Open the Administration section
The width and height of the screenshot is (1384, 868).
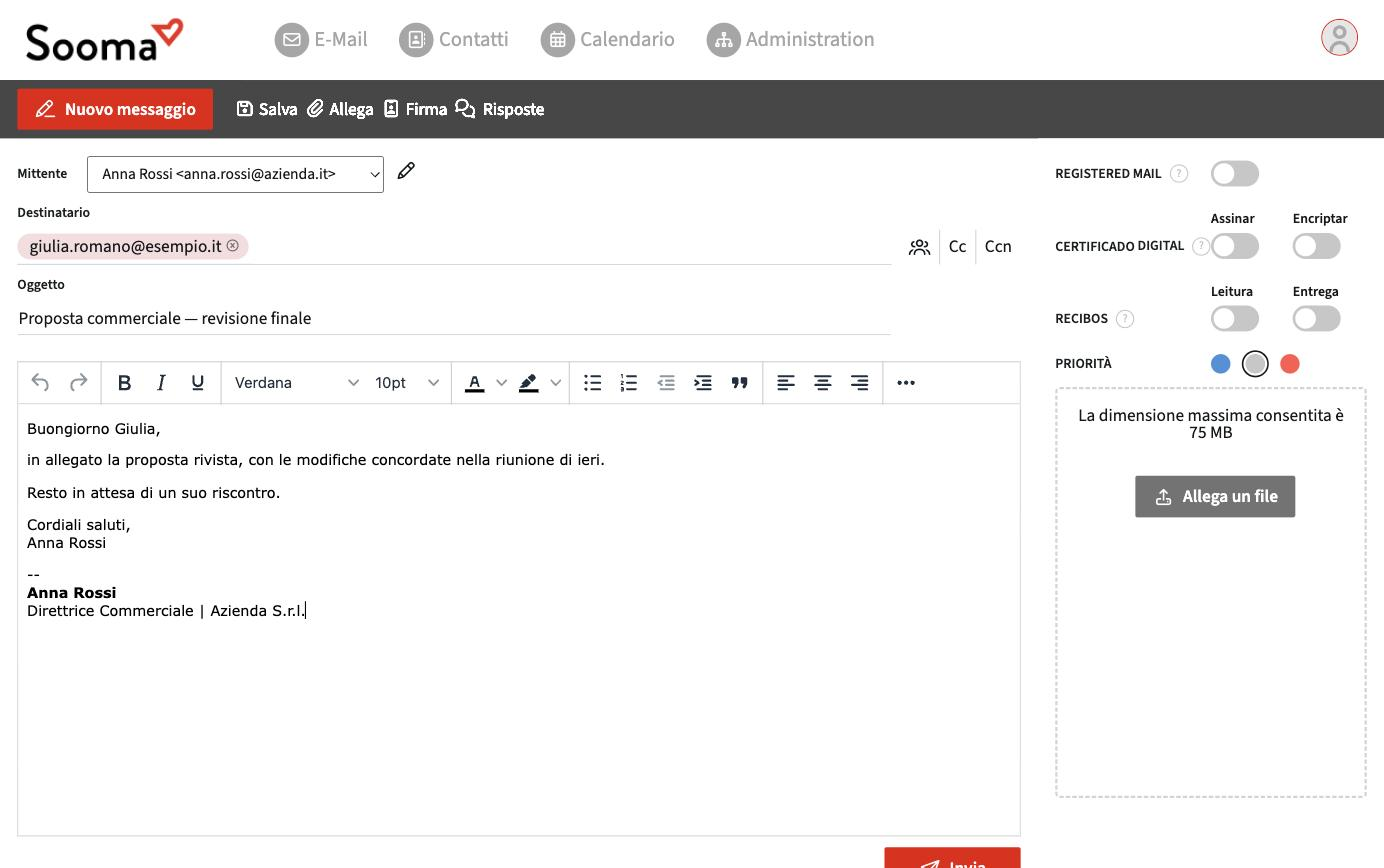click(x=791, y=39)
